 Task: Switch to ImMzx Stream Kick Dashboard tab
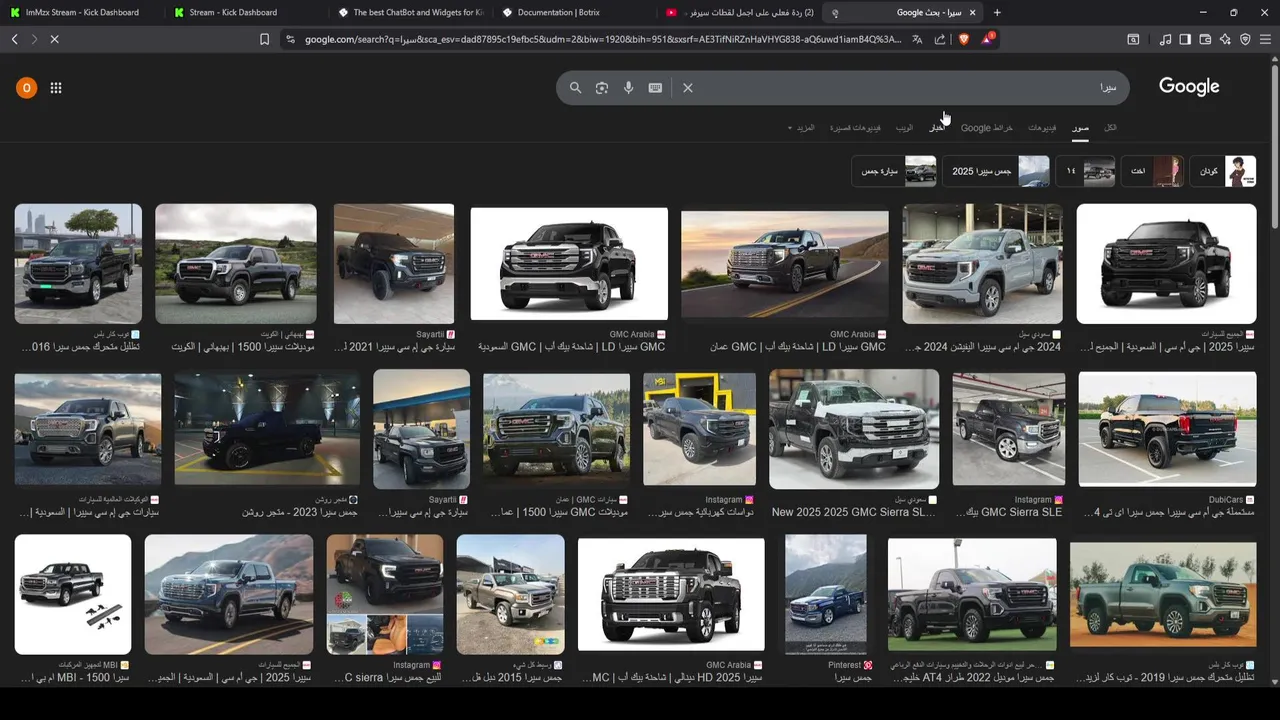[x=81, y=12]
